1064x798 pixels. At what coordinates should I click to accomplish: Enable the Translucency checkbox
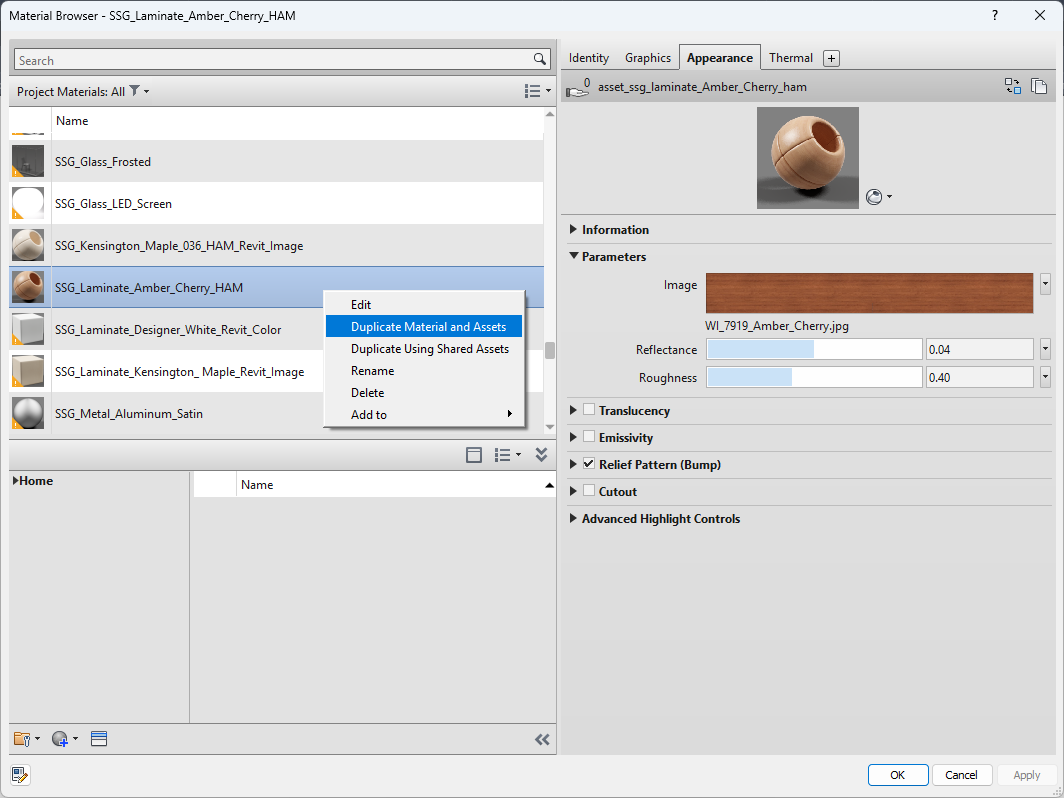coord(588,410)
